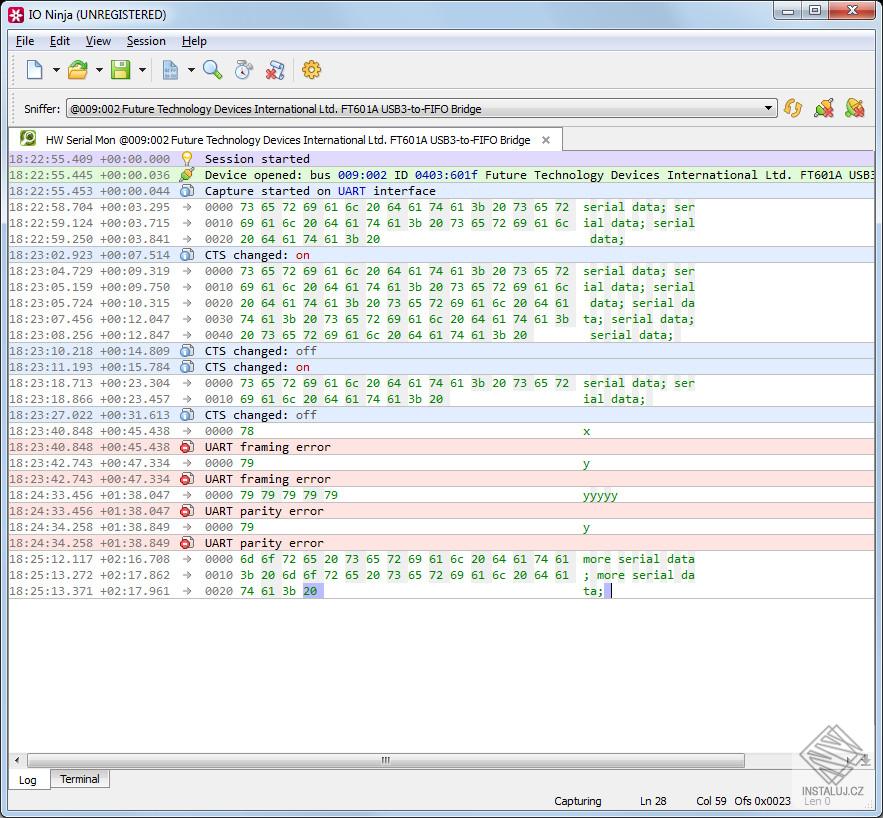Click the rightmost plug icon with red X
The image size is (883, 818).
coord(854,108)
